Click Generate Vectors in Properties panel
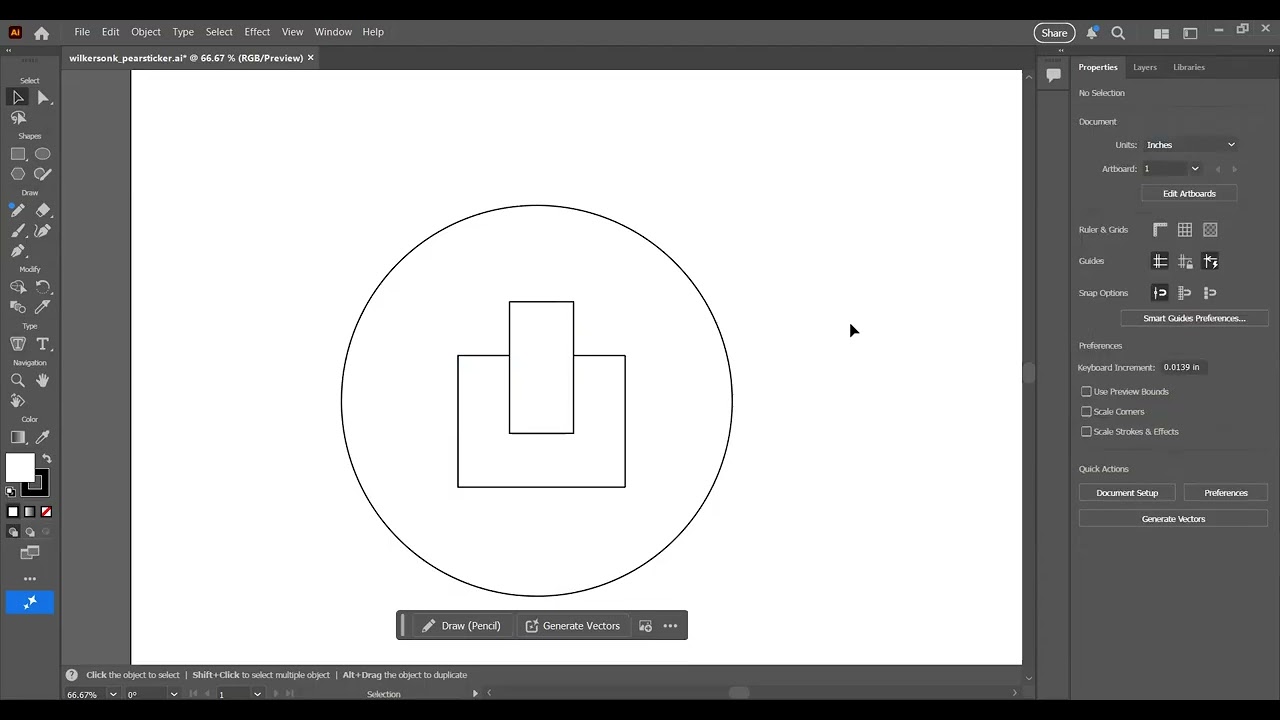The image size is (1280, 720). coord(1173,519)
